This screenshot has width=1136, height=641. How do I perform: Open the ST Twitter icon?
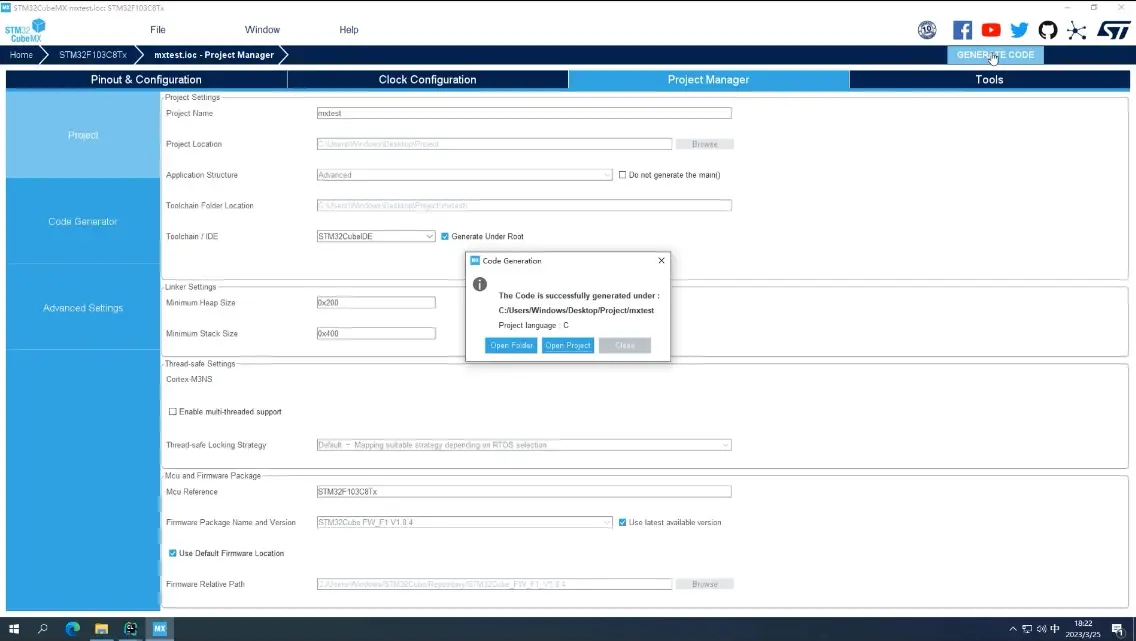tap(1019, 30)
